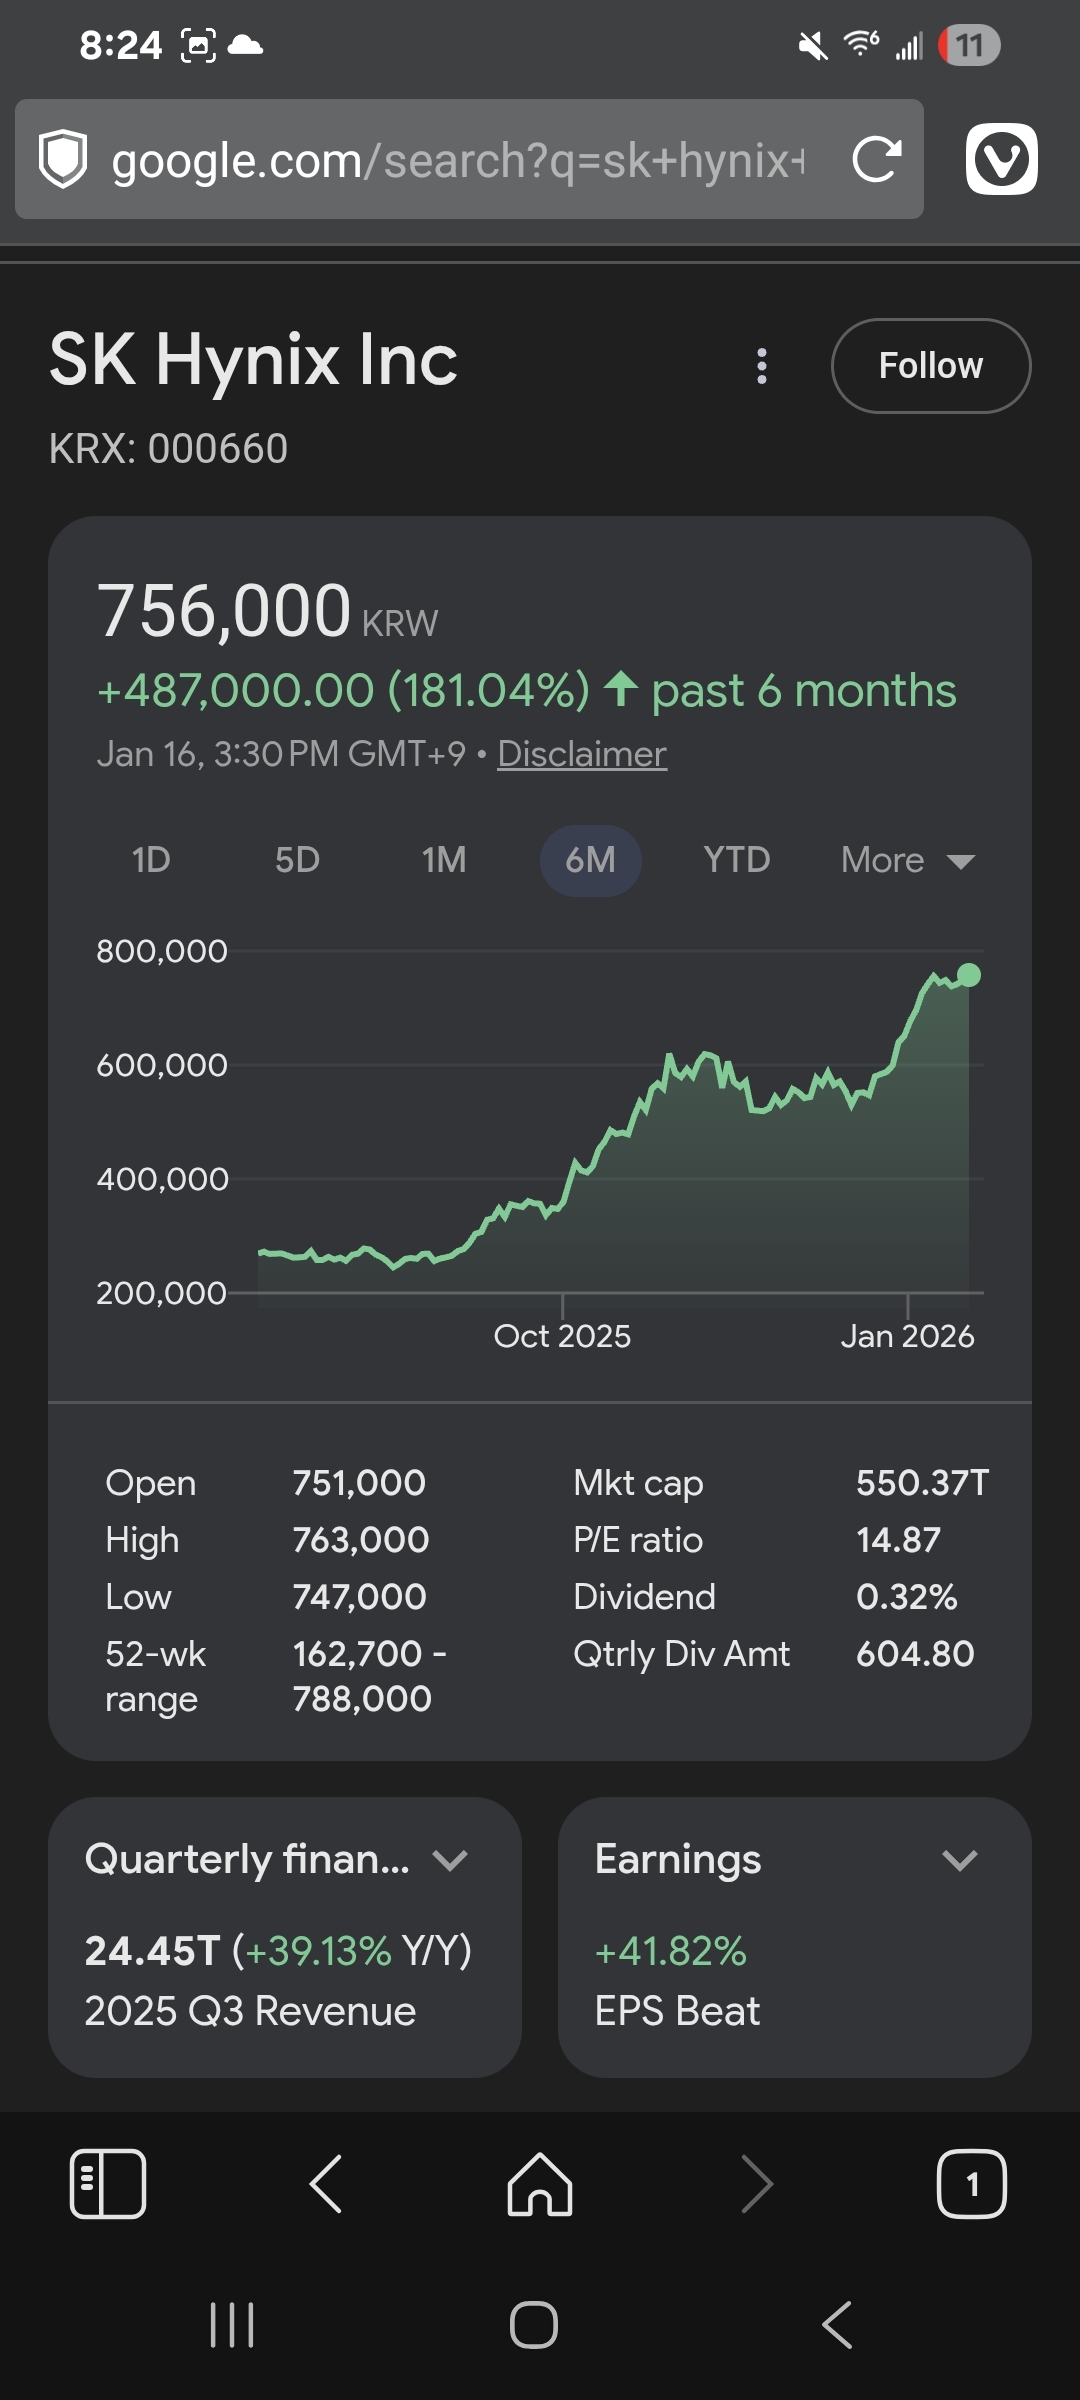Tap the Oct 2025 axis label

pyautogui.click(x=562, y=1336)
